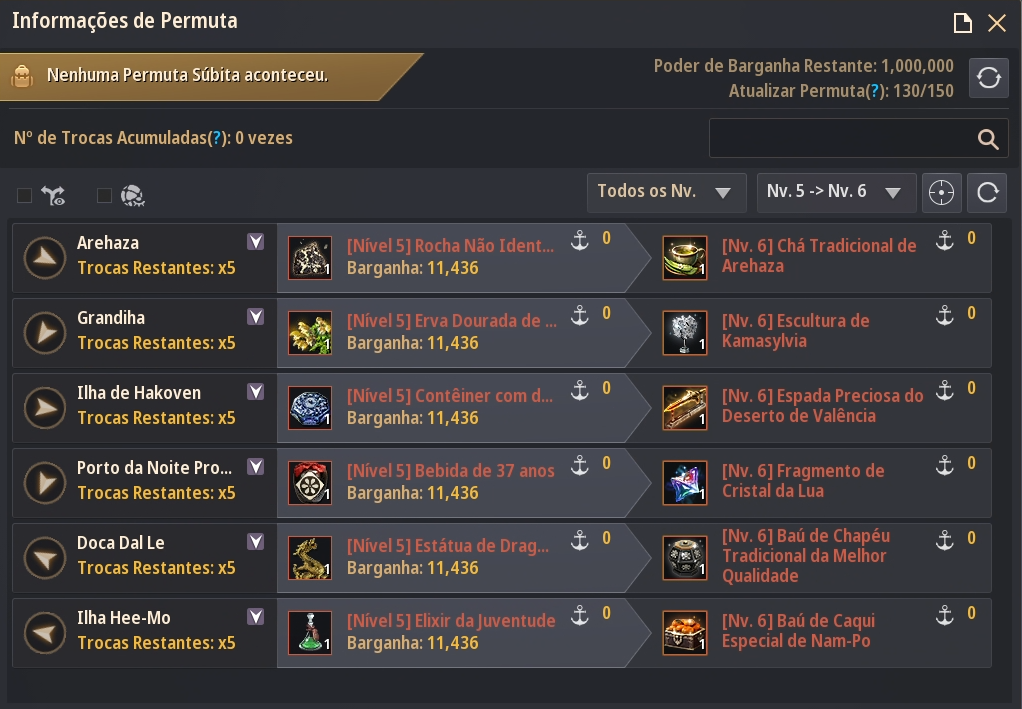The image size is (1022, 709).
Task: Open the Nv. 5 -> Nv. 6 dropdown
Action: (836, 192)
